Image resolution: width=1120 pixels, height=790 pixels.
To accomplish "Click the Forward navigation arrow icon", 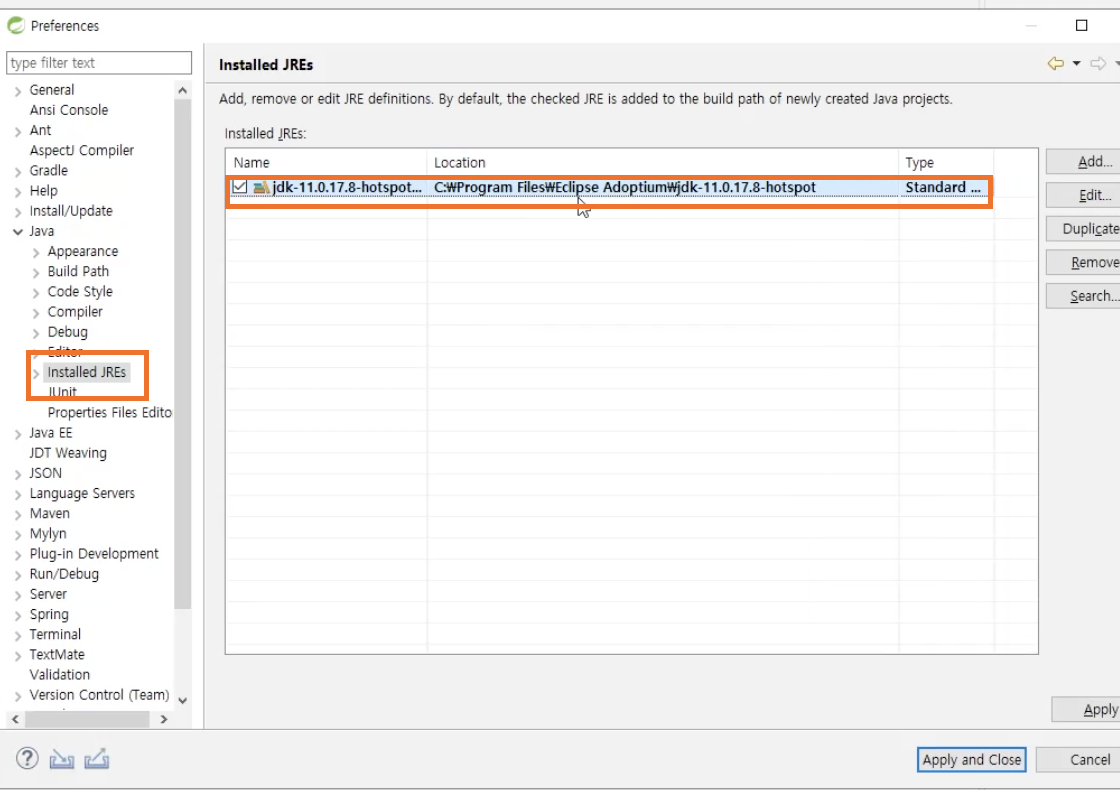I will tap(1099, 64).
